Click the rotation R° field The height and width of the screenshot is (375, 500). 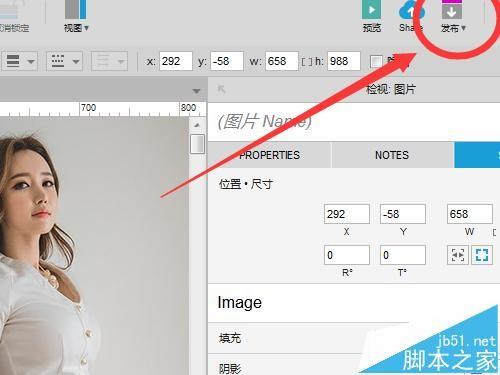tap(347, 255)
